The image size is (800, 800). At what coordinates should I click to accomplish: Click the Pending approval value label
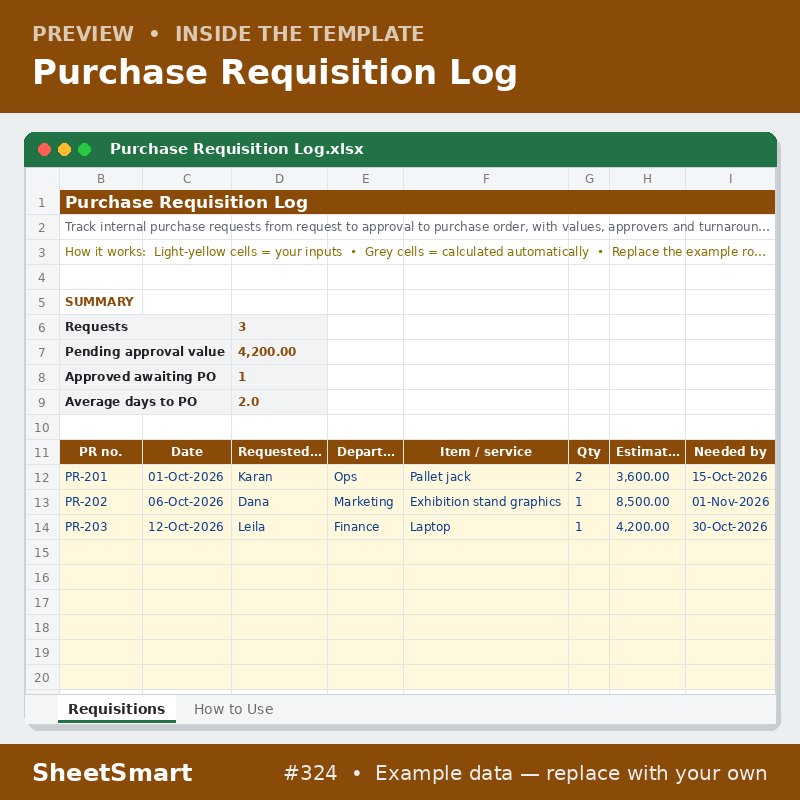(x=145, y=352)
